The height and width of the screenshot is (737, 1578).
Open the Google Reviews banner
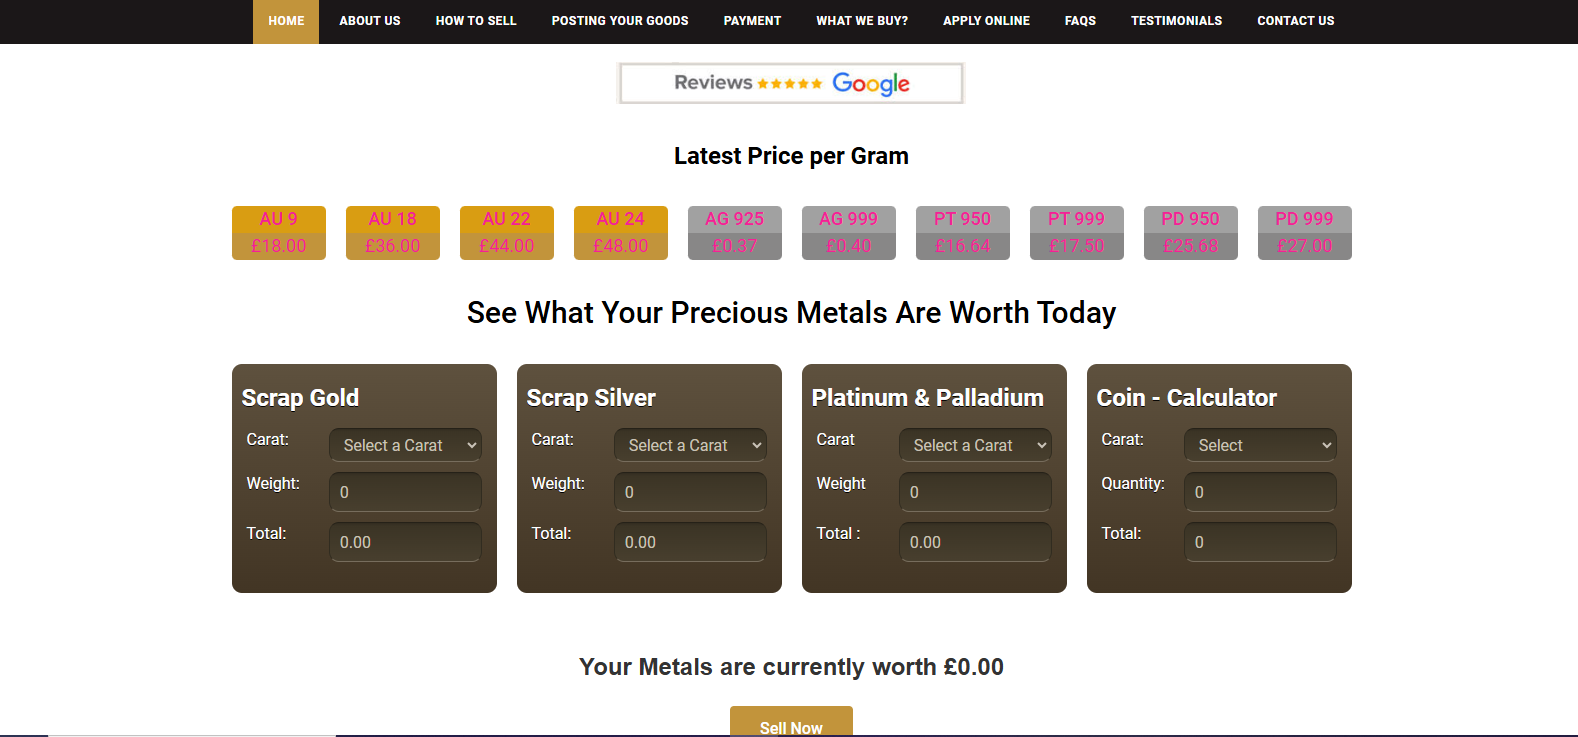(791, 83)
